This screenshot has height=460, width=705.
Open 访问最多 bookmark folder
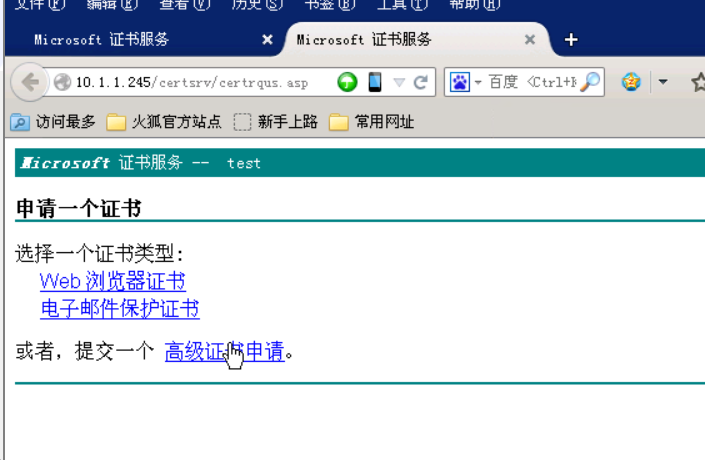53,122
